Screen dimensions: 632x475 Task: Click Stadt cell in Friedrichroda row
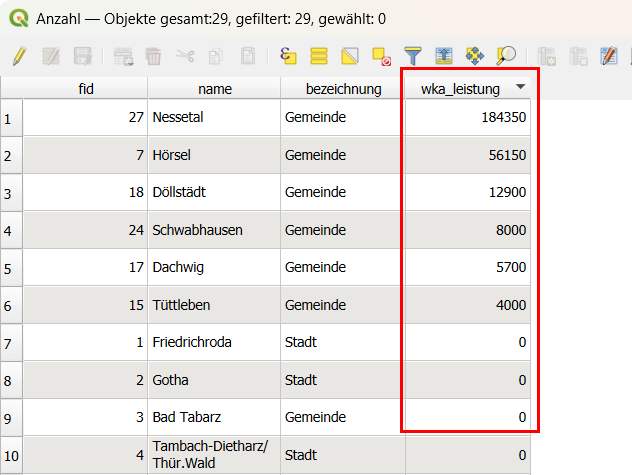[343, 342]
